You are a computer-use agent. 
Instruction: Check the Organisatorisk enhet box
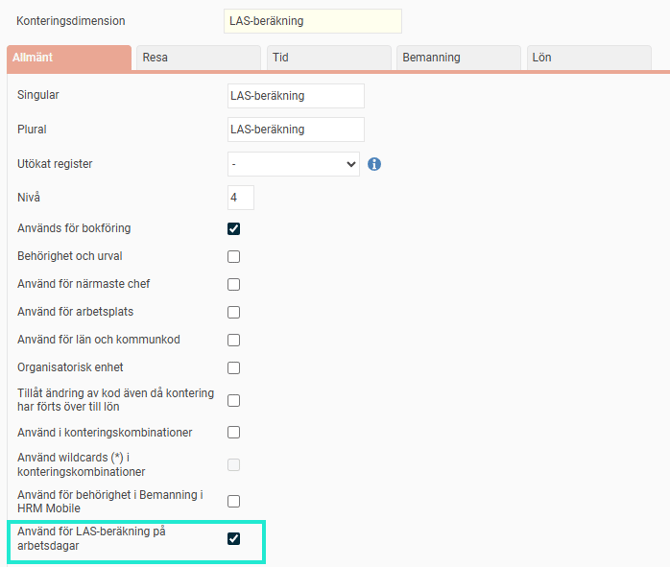(234, 367)
